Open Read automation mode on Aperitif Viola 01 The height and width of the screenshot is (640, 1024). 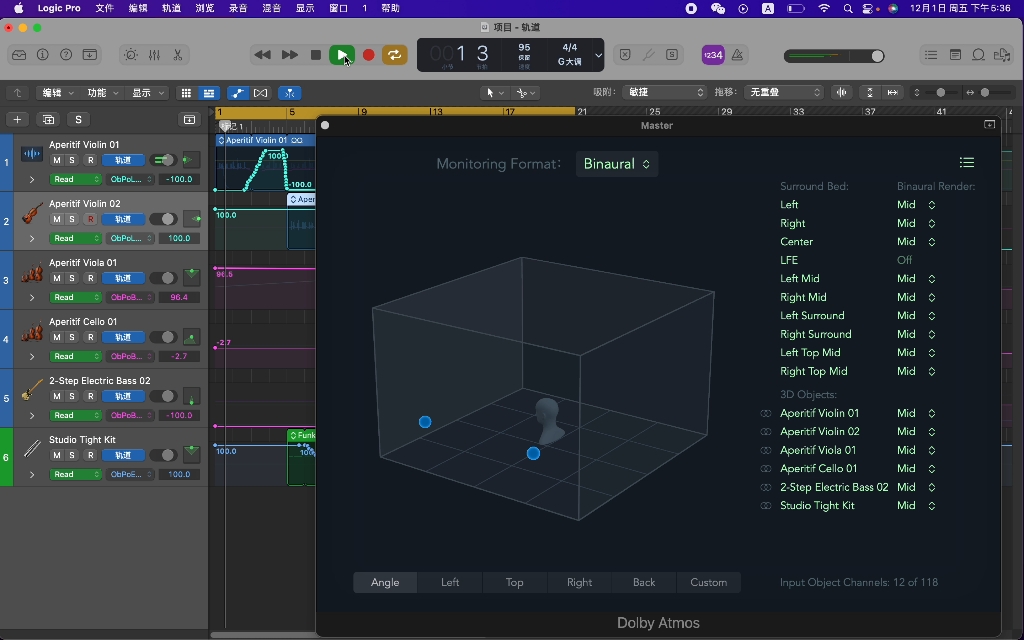click(76, 297)
